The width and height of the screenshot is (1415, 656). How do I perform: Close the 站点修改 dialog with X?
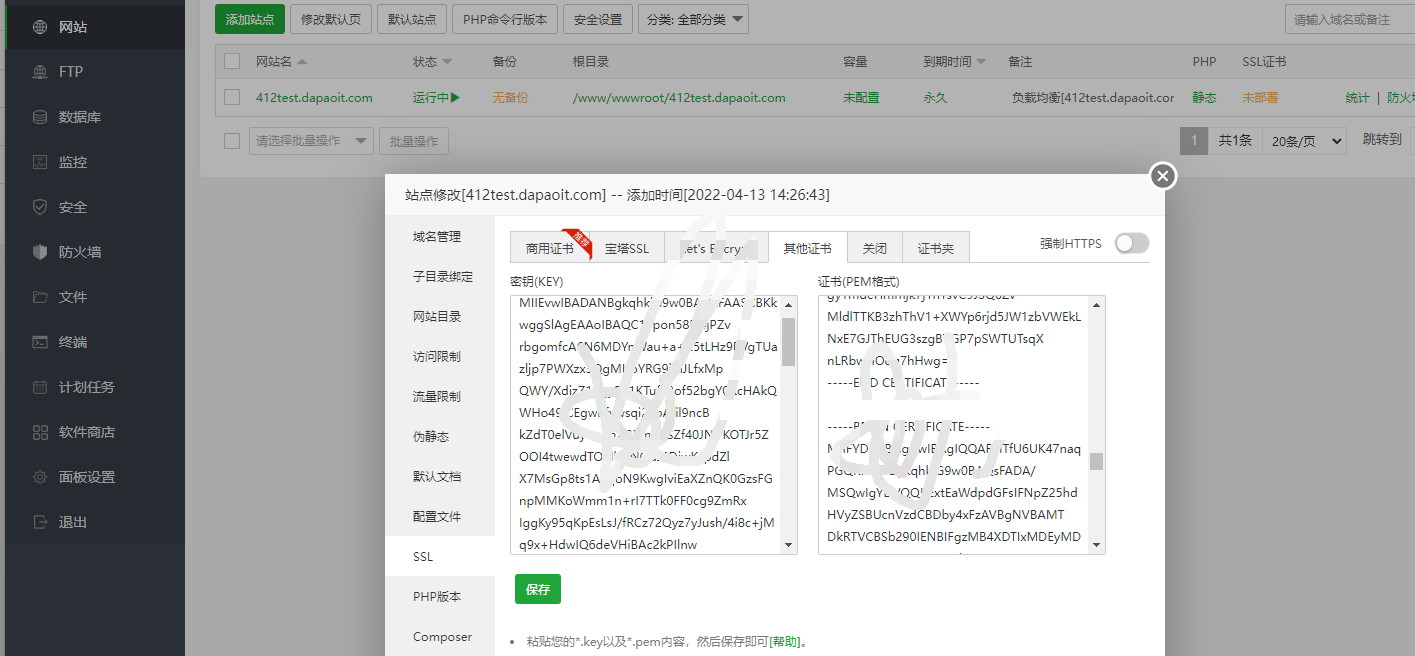(x=1162, y=176)
